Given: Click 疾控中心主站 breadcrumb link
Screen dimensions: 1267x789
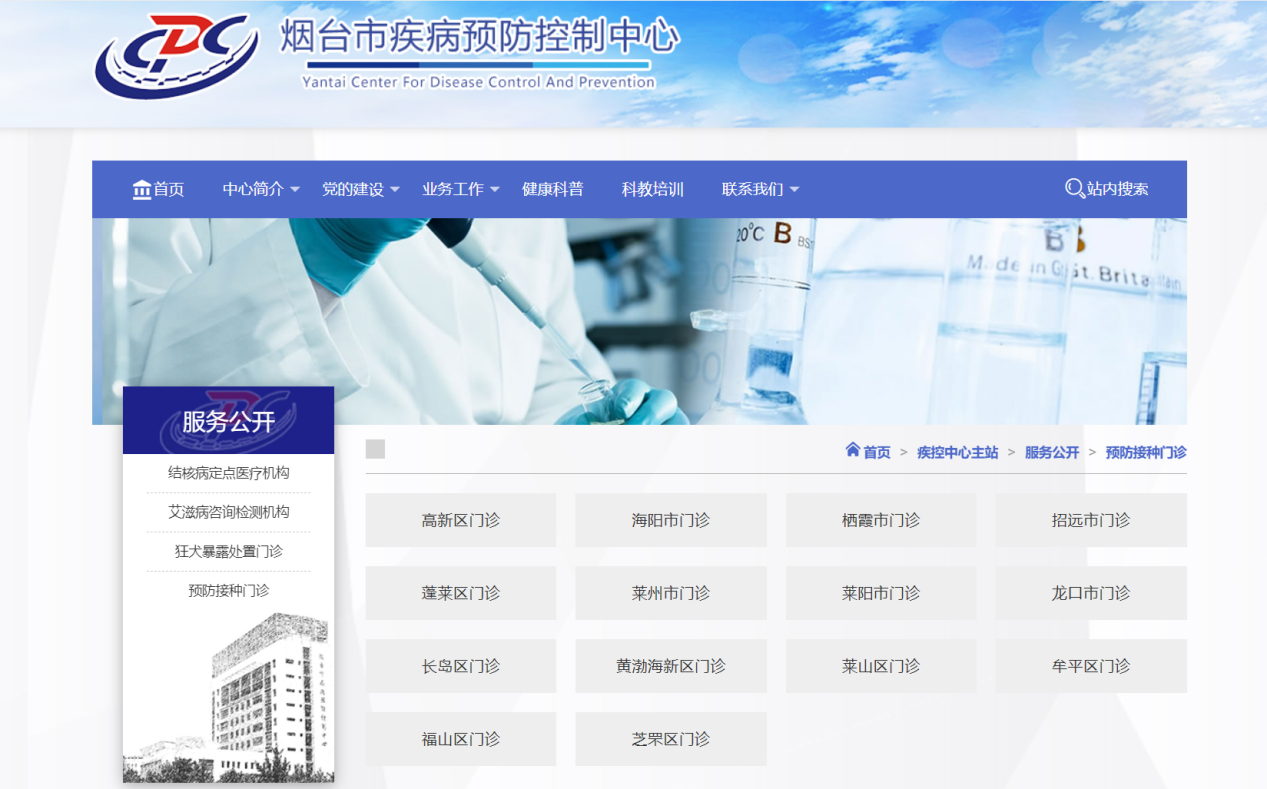Looking at the screenshot, I should 957,452.
